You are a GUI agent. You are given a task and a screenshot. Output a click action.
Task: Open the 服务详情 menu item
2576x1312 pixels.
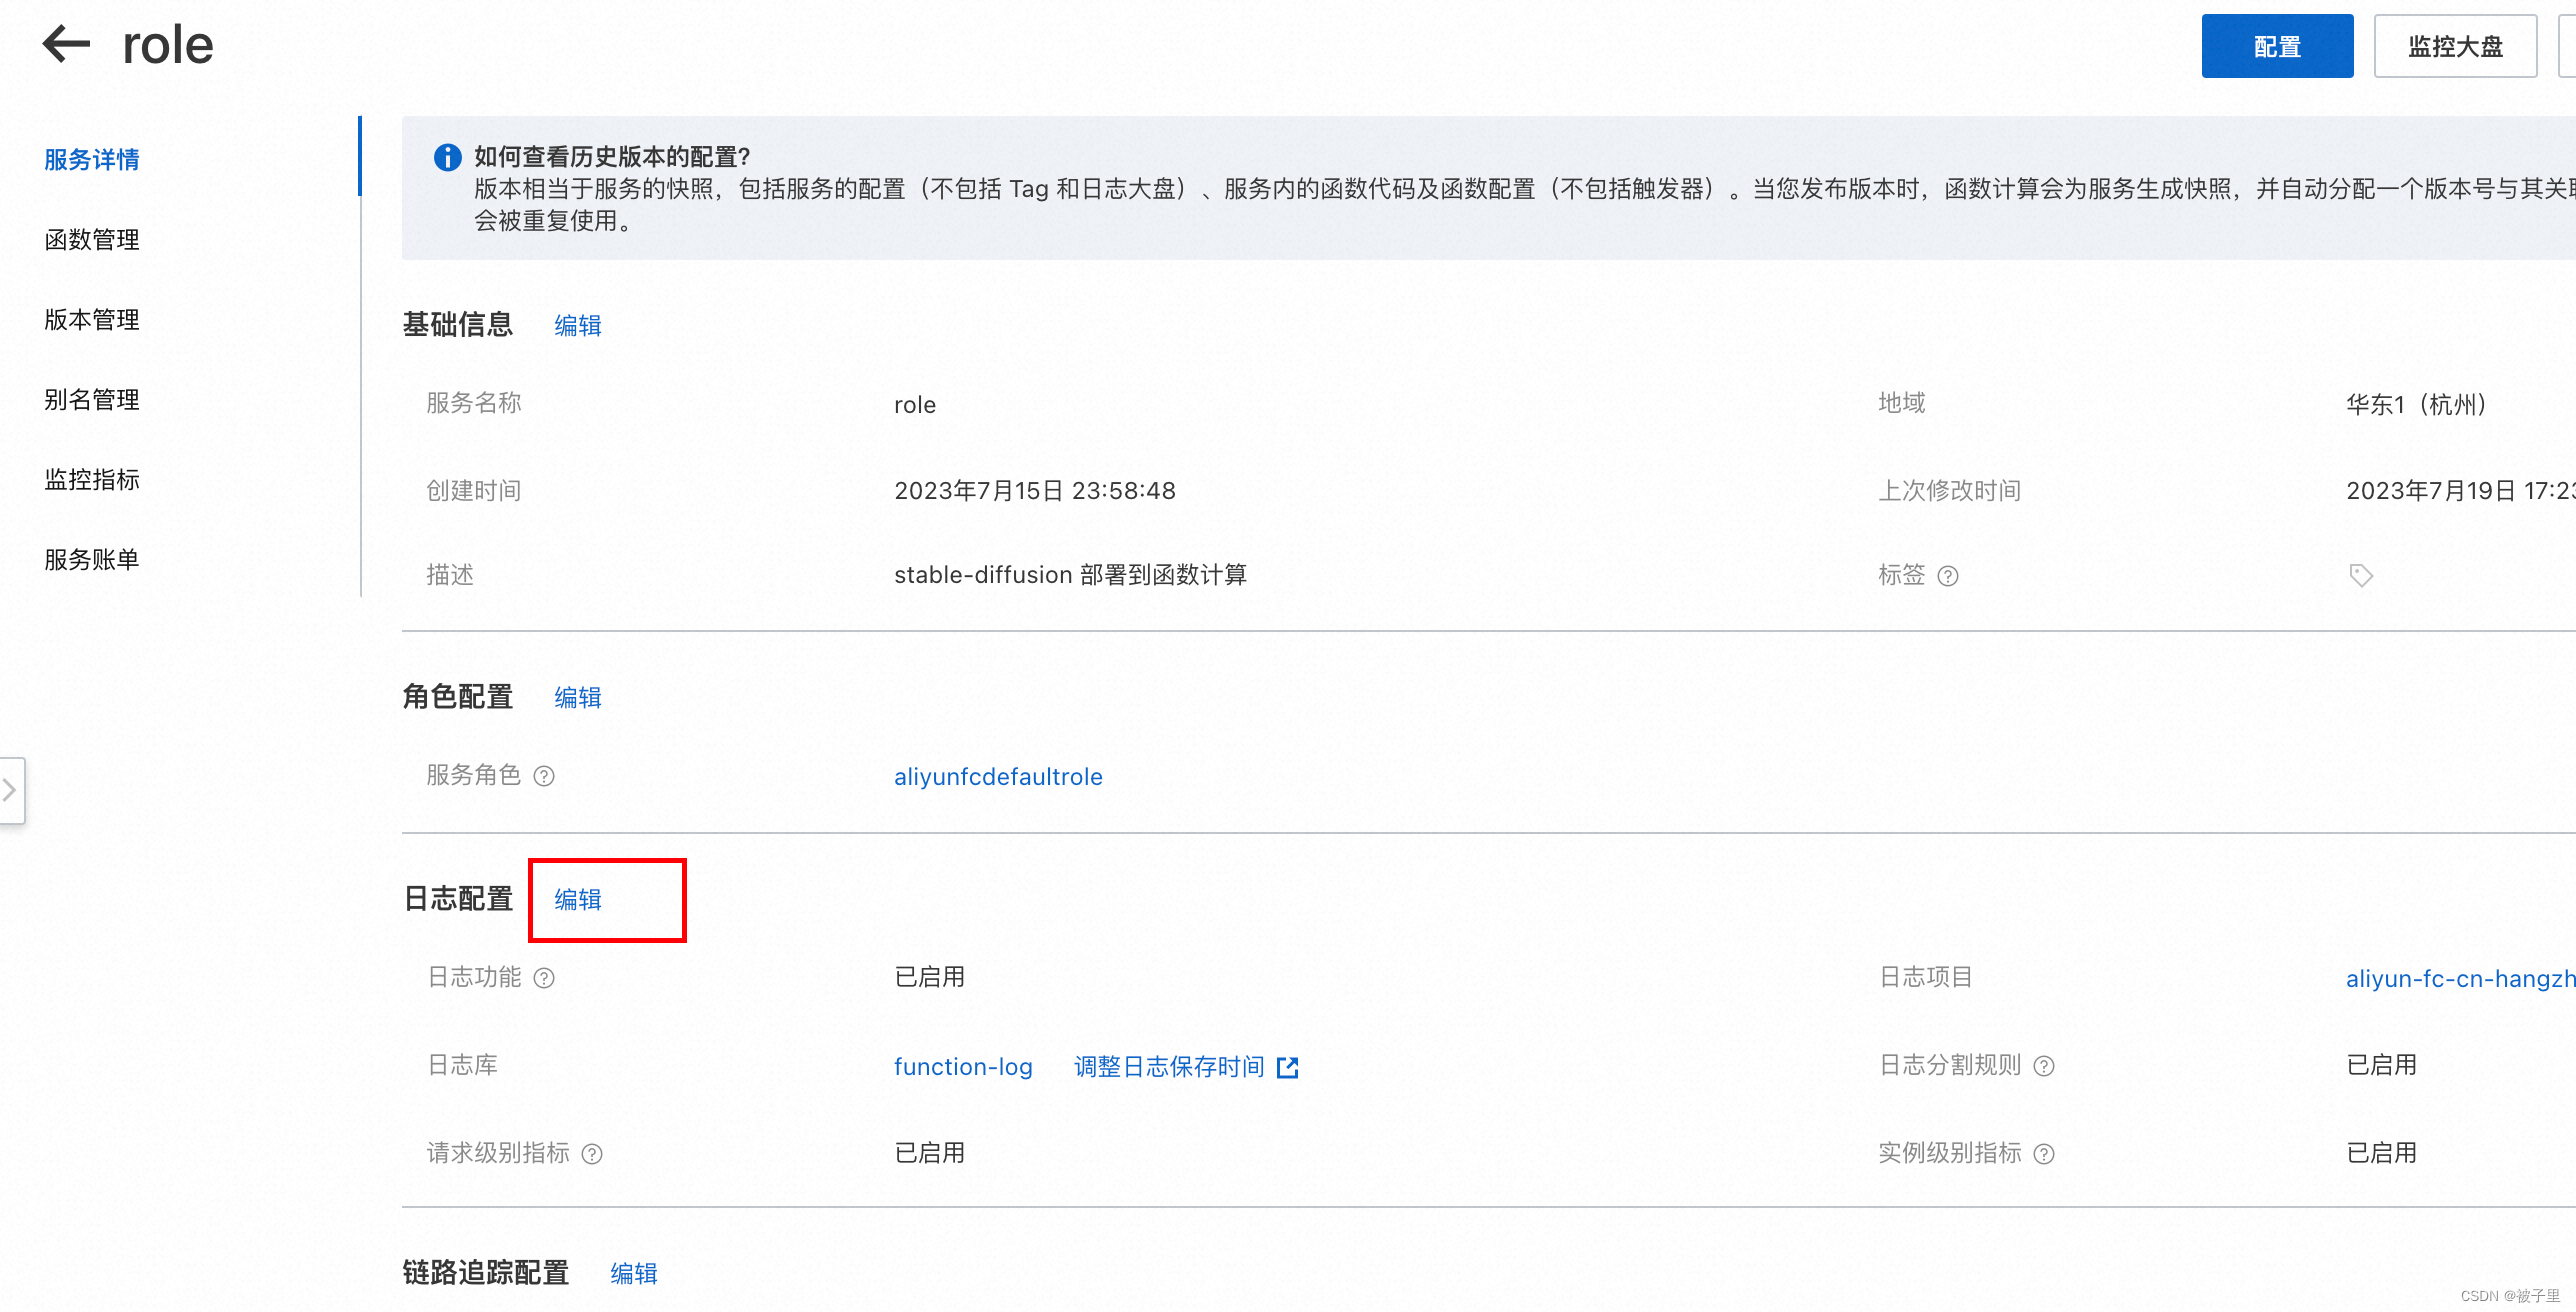[92, 159]
